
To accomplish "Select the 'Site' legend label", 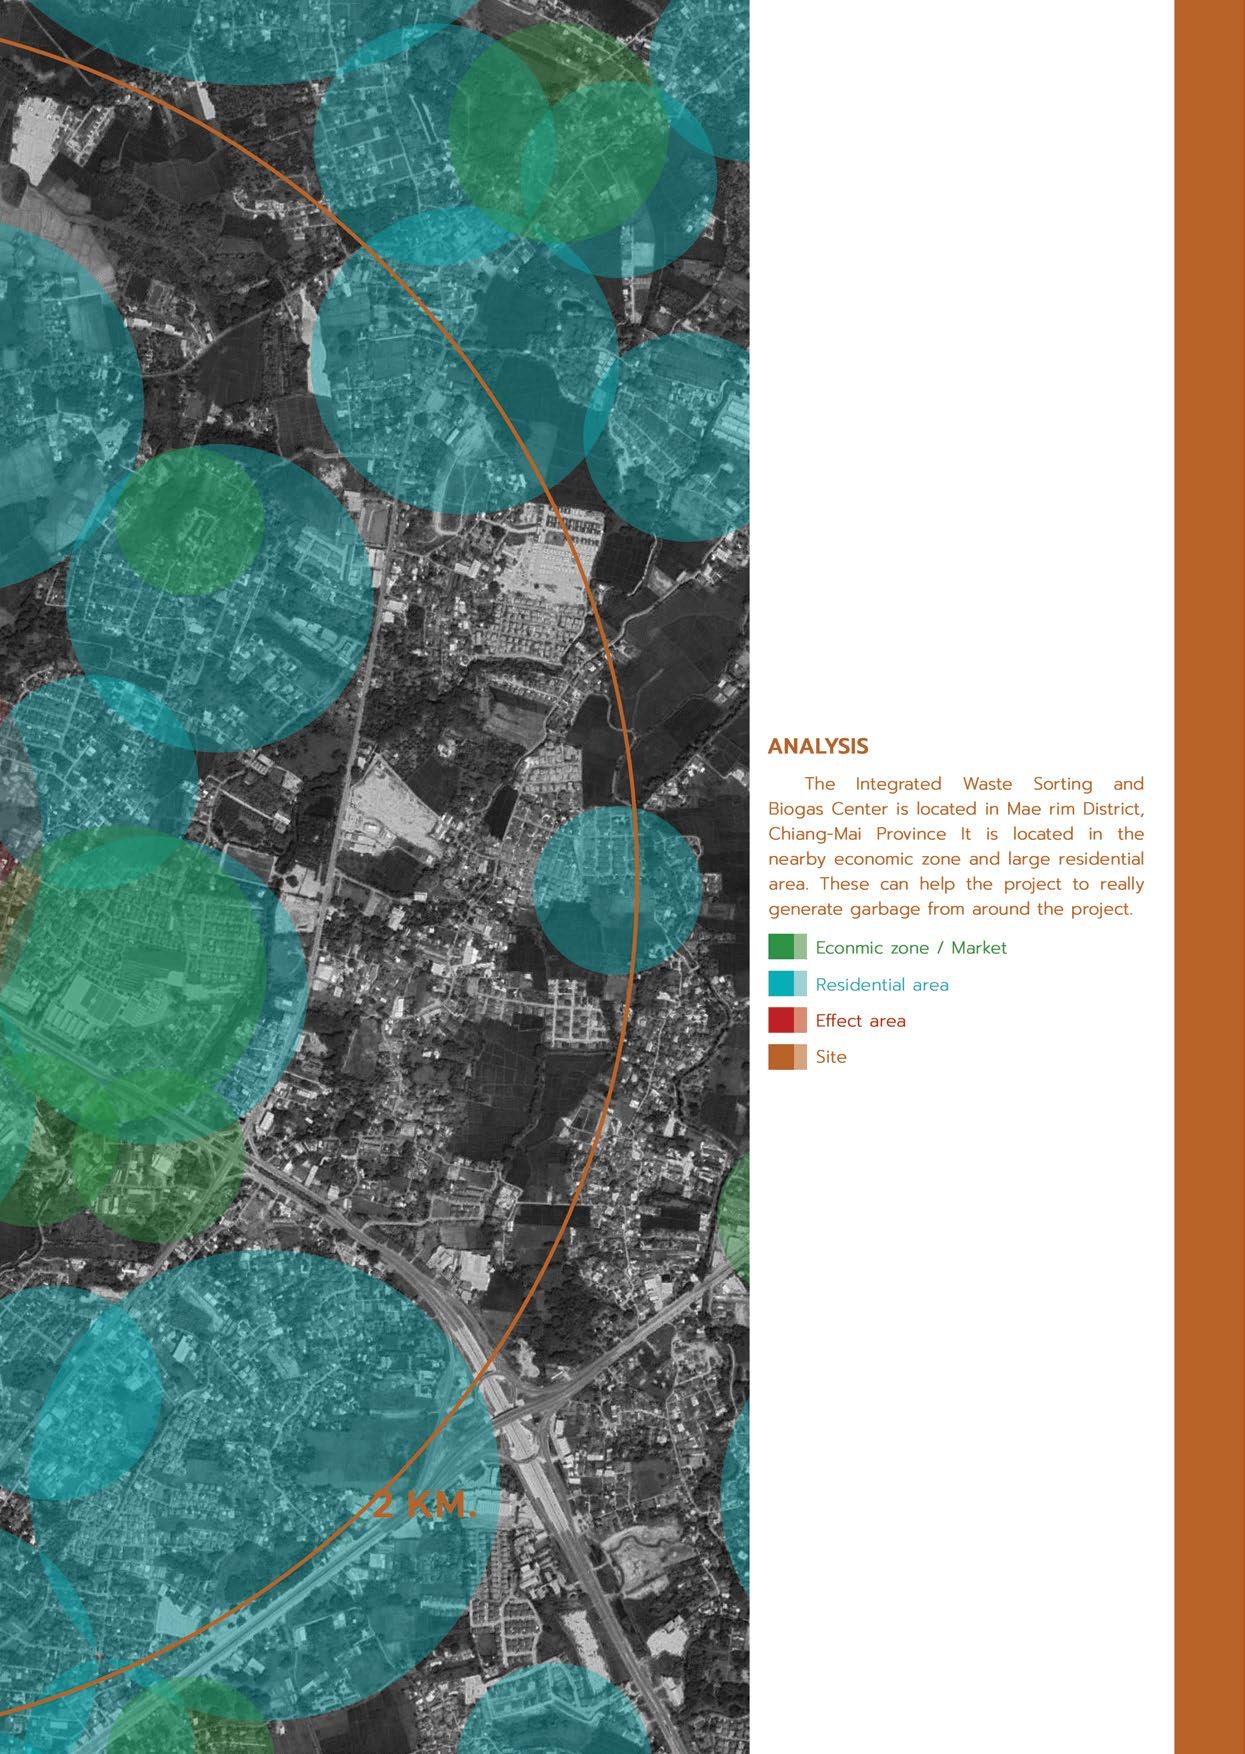I will pyautogui.click(x=831, y=1057).
